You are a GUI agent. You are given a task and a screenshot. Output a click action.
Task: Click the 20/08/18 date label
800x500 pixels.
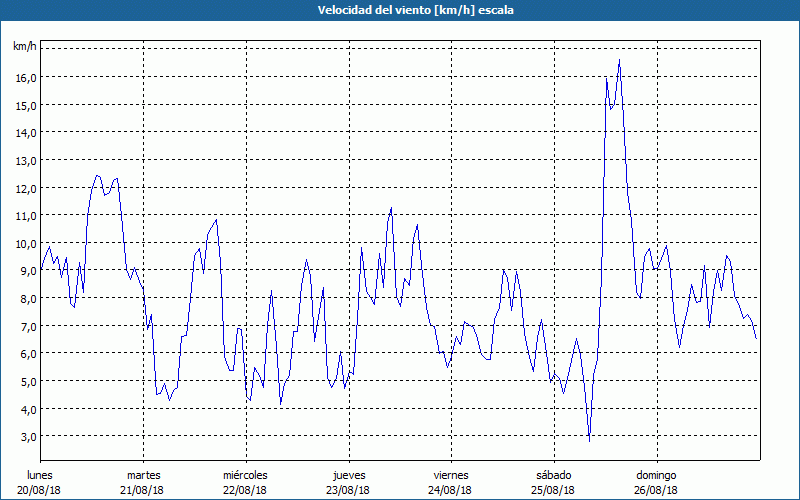click(39, 490)
